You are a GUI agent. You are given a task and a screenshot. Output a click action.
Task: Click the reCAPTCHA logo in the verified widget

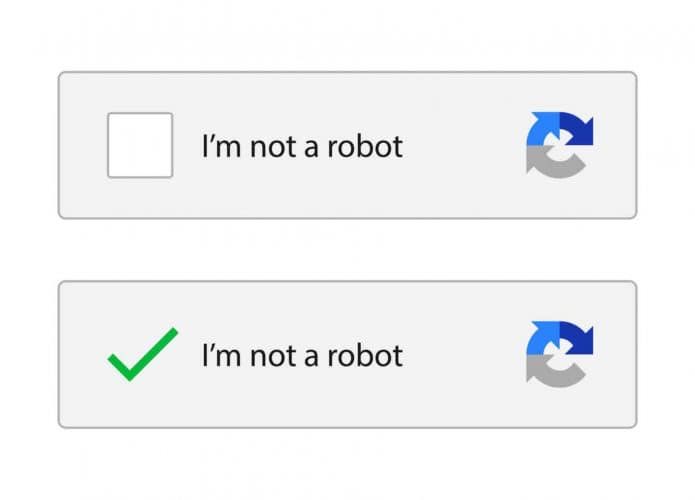point(560,354)
